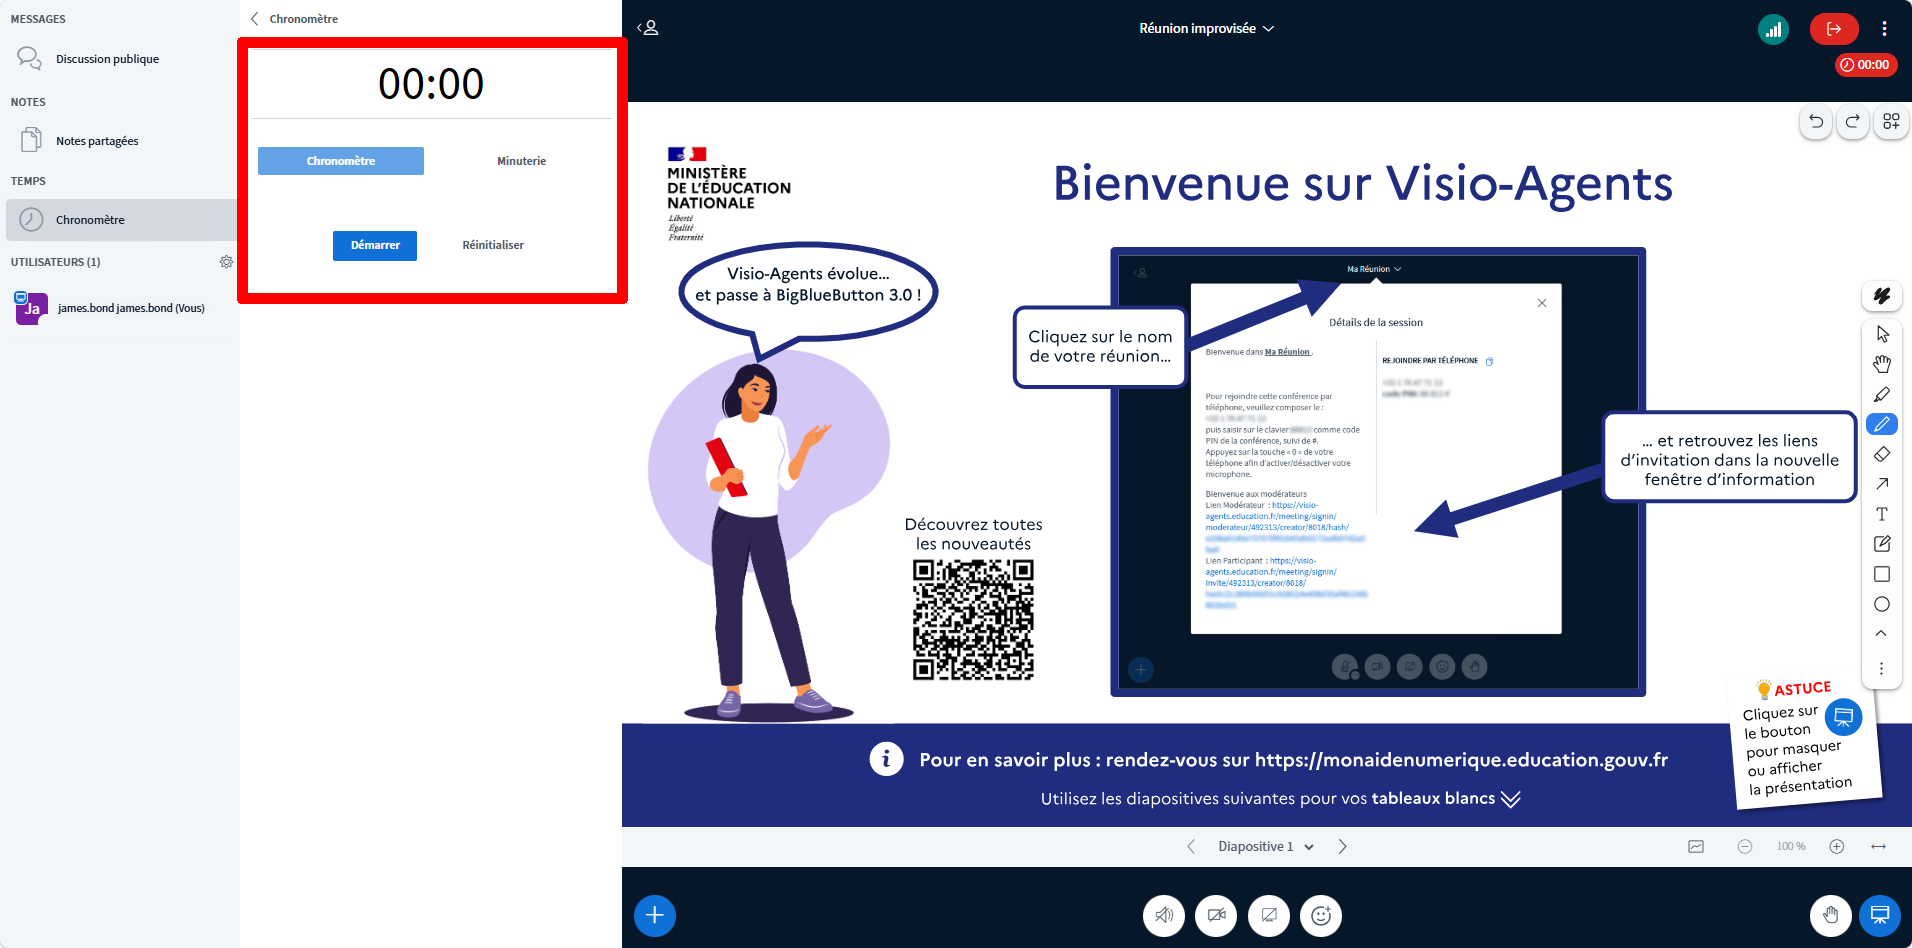Choose the Hand pan tool
Image resolution: width=1912 pixels, height=948 pixels.
[x=1882, y=364]
